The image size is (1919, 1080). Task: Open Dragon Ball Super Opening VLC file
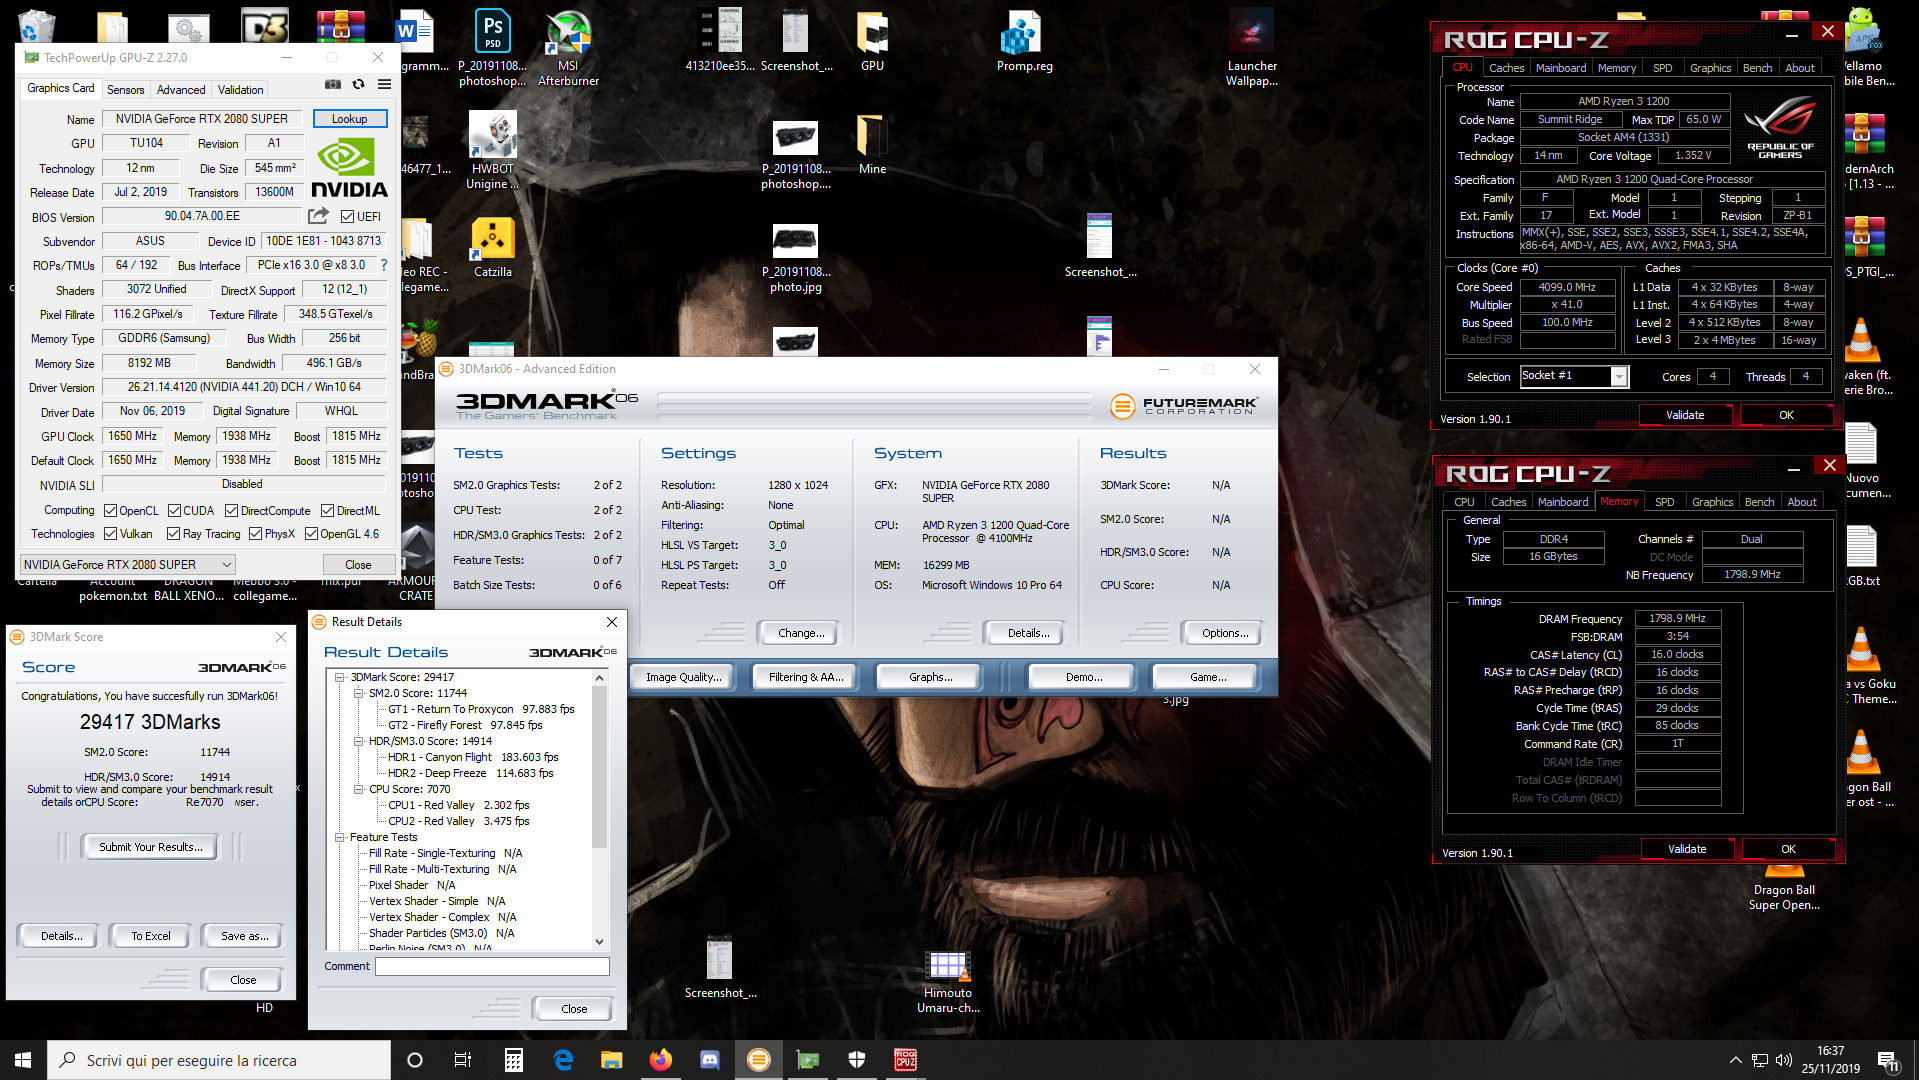tap(1784, 885)
